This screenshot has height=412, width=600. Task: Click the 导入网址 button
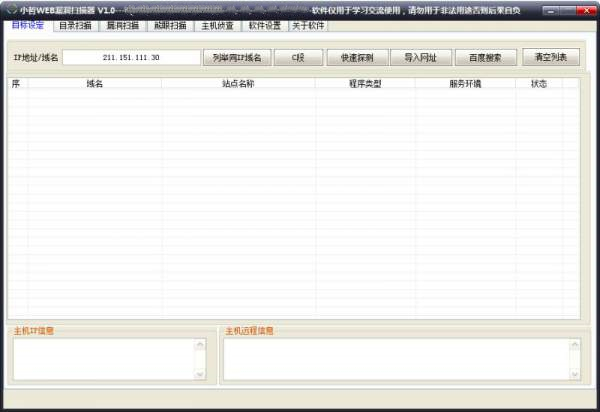click(421, 57)
